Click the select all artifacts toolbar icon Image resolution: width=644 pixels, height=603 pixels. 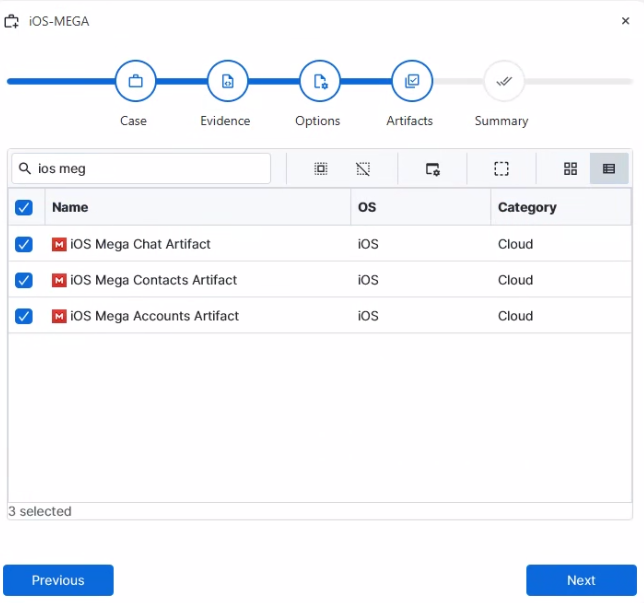point(321,168)
